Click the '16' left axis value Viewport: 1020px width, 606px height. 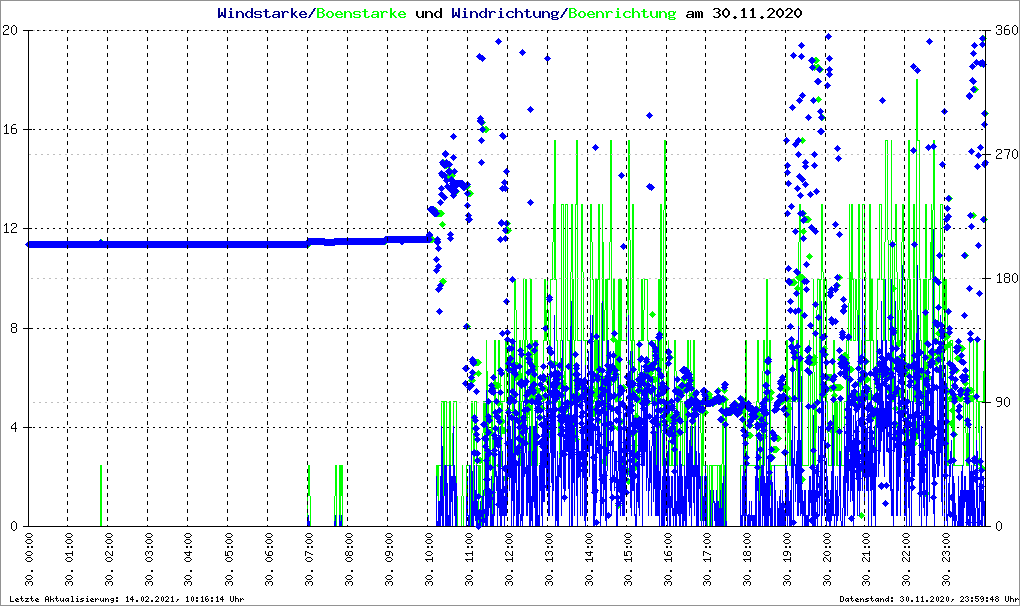coord(12,130)
